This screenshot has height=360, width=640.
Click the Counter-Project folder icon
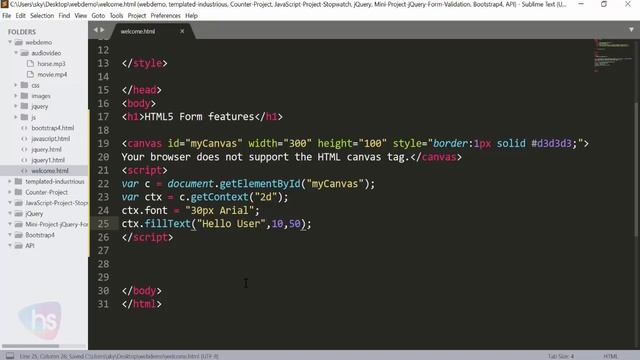pos(19,192)
